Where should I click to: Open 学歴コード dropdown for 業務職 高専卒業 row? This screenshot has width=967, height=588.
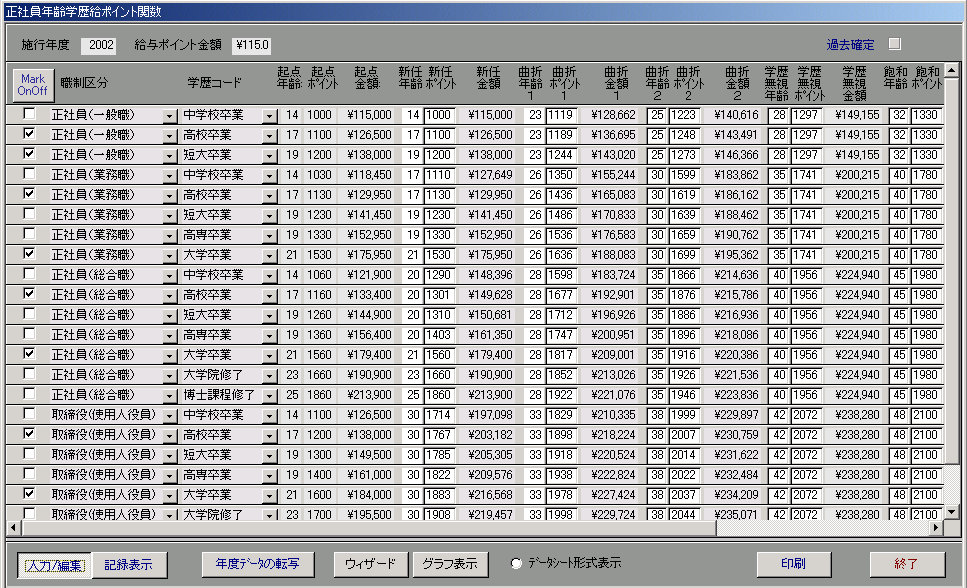270,236
